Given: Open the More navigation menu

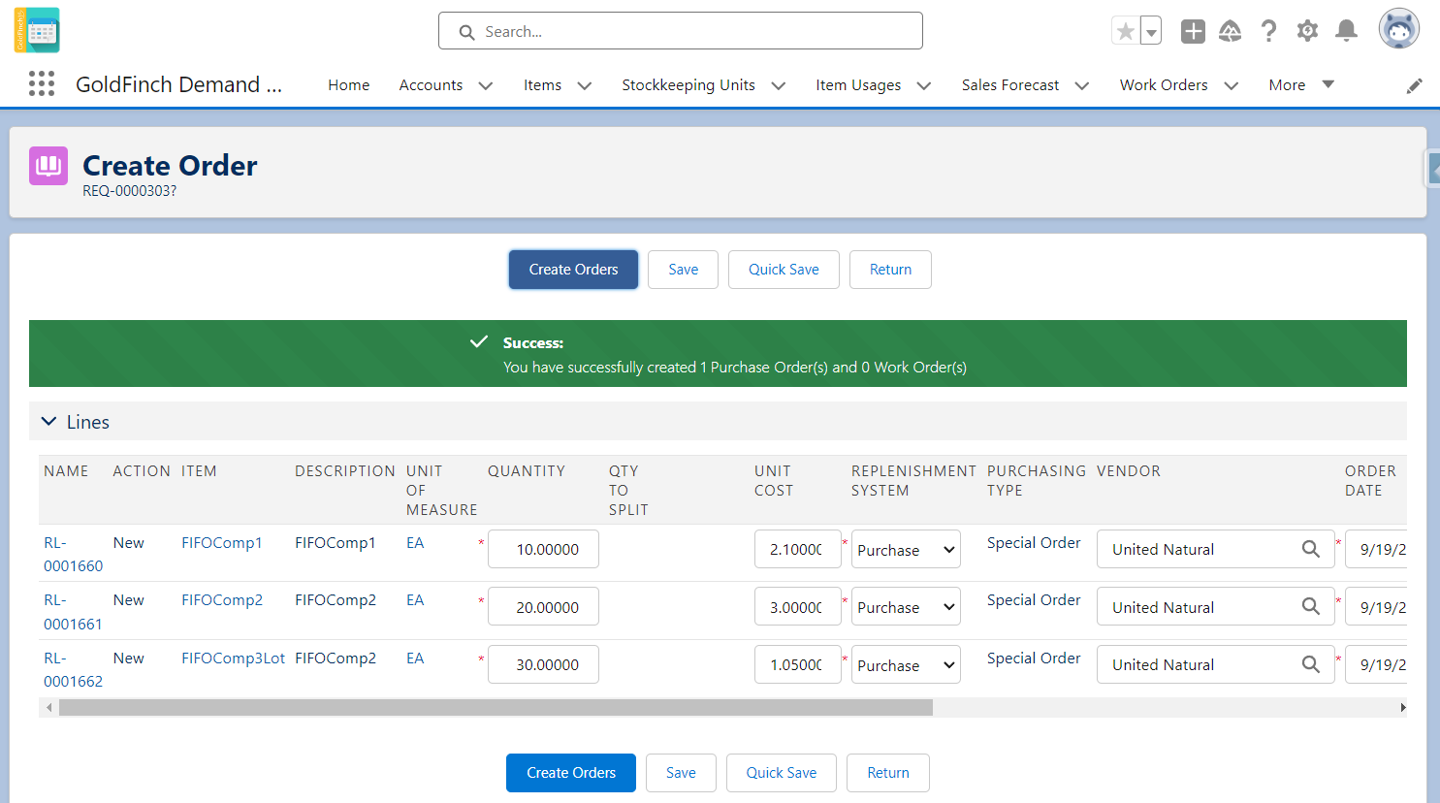Looking at the screenshot, I should coord(1301,85).
